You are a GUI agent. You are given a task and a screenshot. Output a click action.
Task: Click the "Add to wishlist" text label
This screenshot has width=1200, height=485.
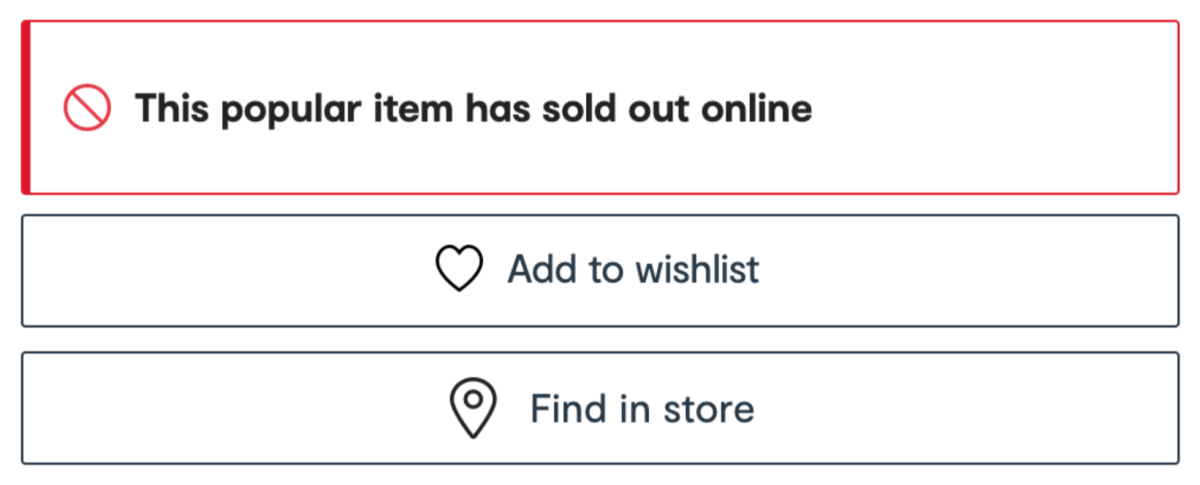[633, 269]
